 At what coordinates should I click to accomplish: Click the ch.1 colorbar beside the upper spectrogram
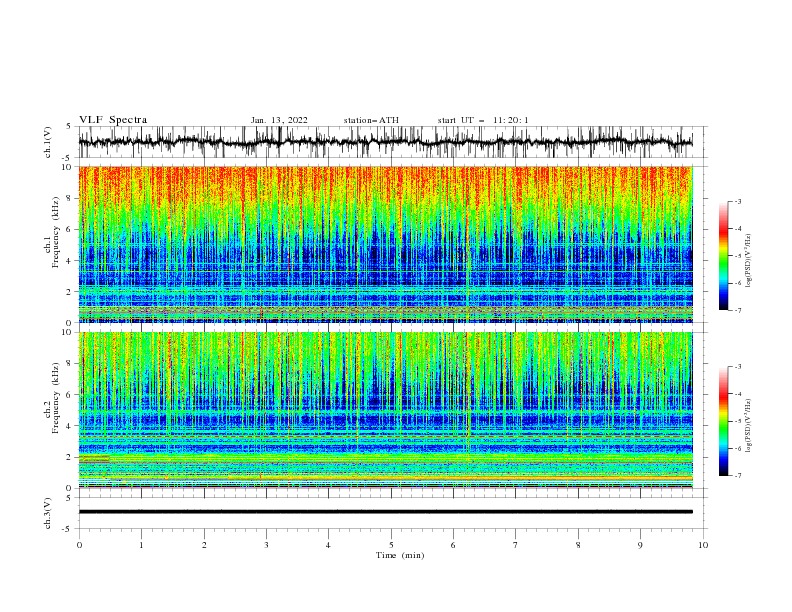(x=723, y=255)
